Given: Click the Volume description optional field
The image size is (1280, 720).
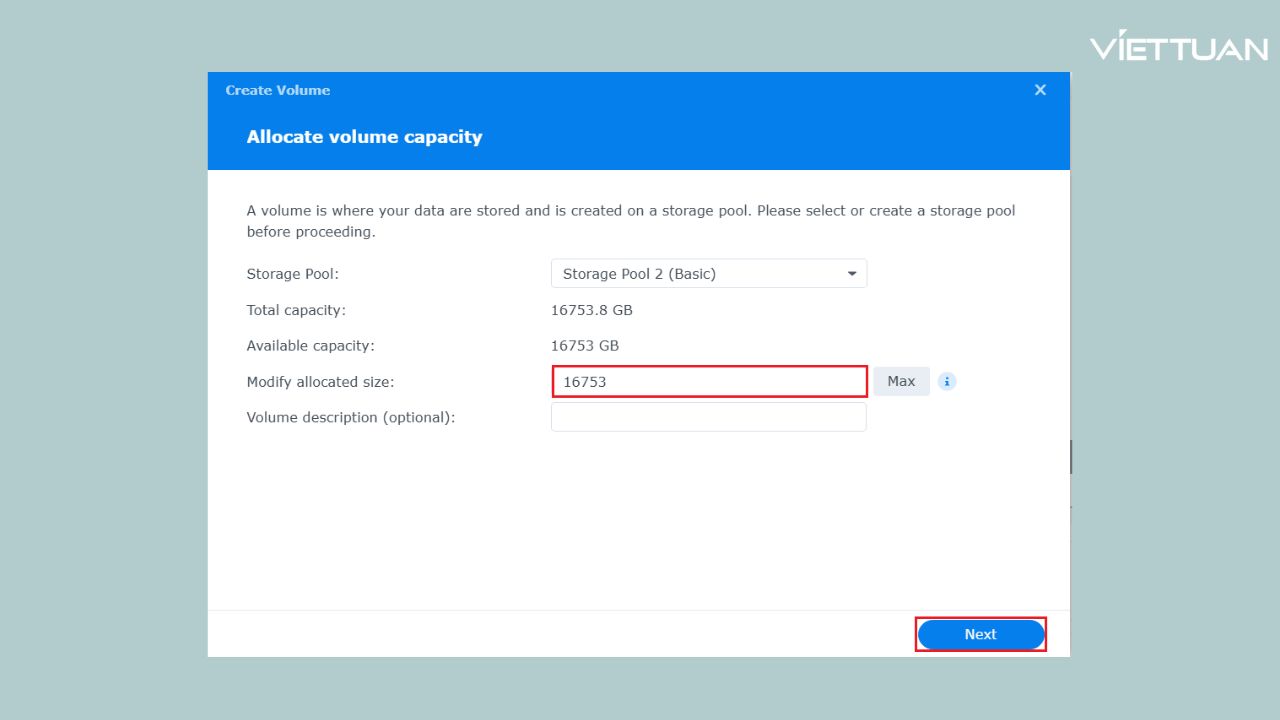Looking at the screenshot, I should pyautogui.click(x=709, y=417).
